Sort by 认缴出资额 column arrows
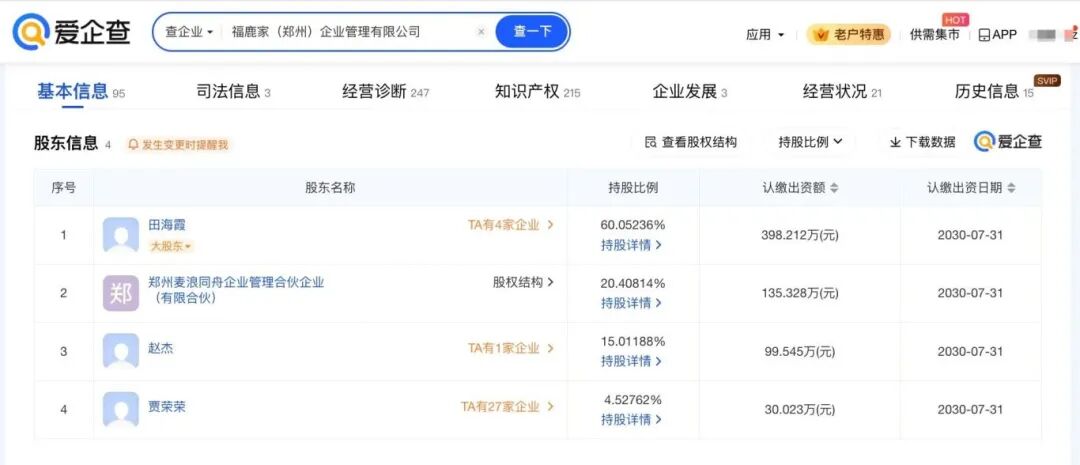1080x465 pixels. tap(834, 188)
